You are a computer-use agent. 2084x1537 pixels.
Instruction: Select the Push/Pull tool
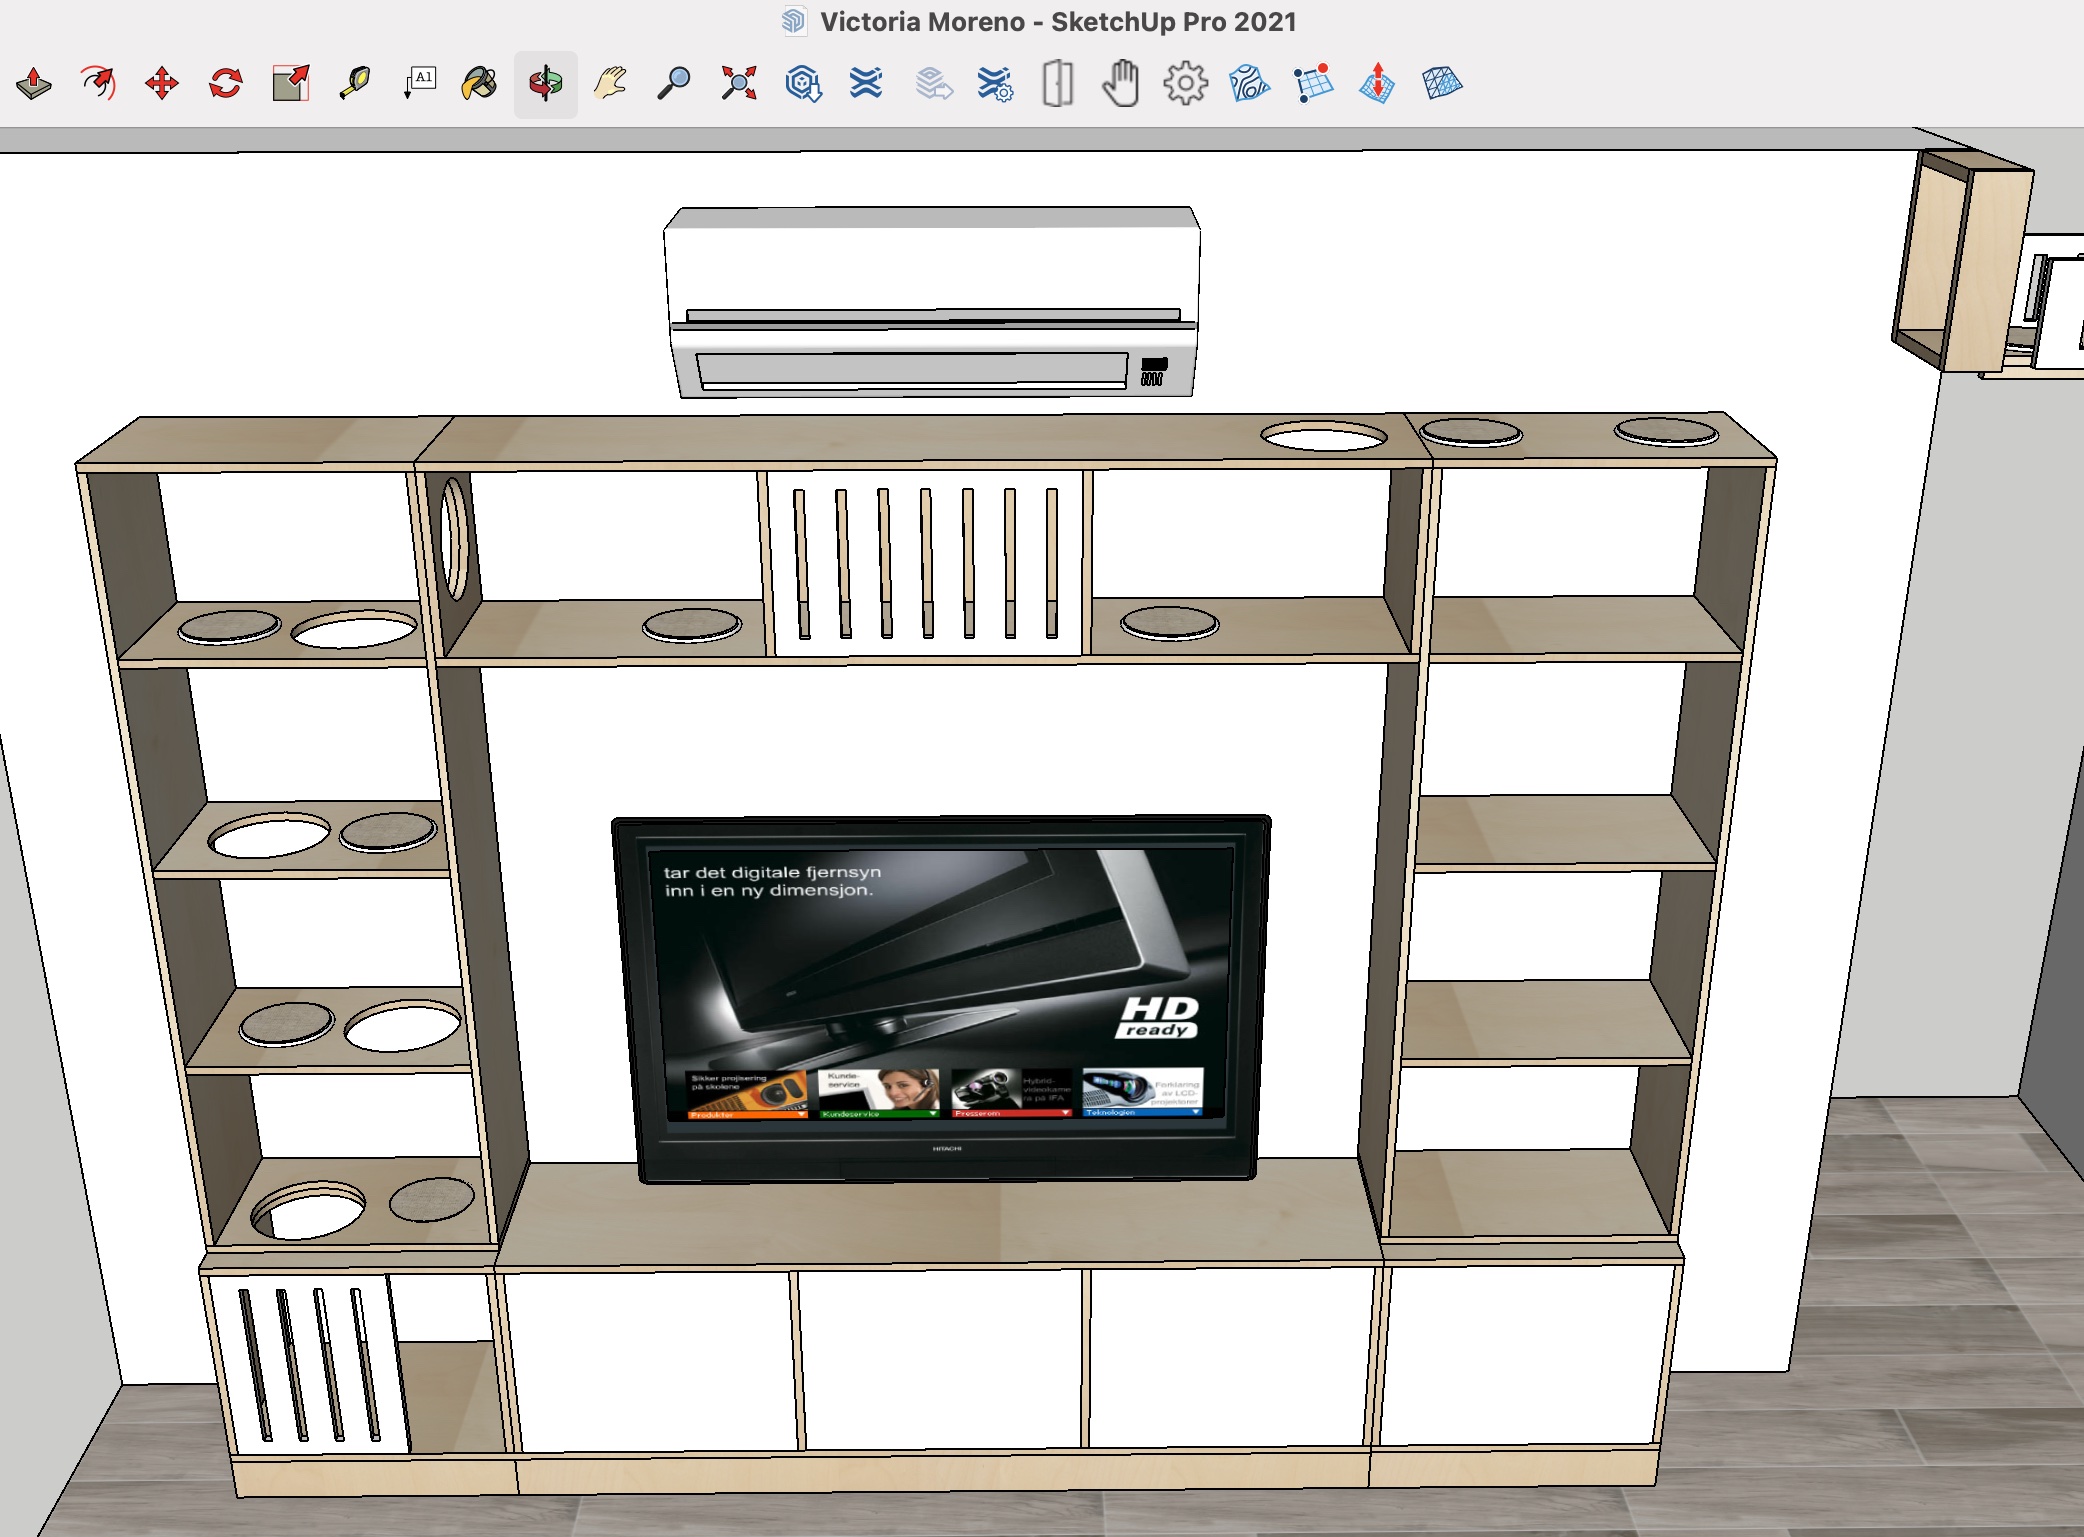click(x=34, y=84)
